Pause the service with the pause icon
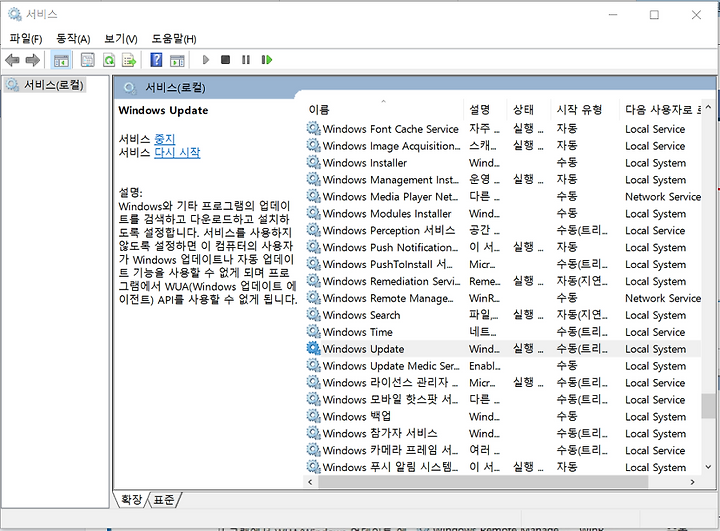The width and height of the screenshot is (720, 531). pyautogui.click(x=246, y=60)
